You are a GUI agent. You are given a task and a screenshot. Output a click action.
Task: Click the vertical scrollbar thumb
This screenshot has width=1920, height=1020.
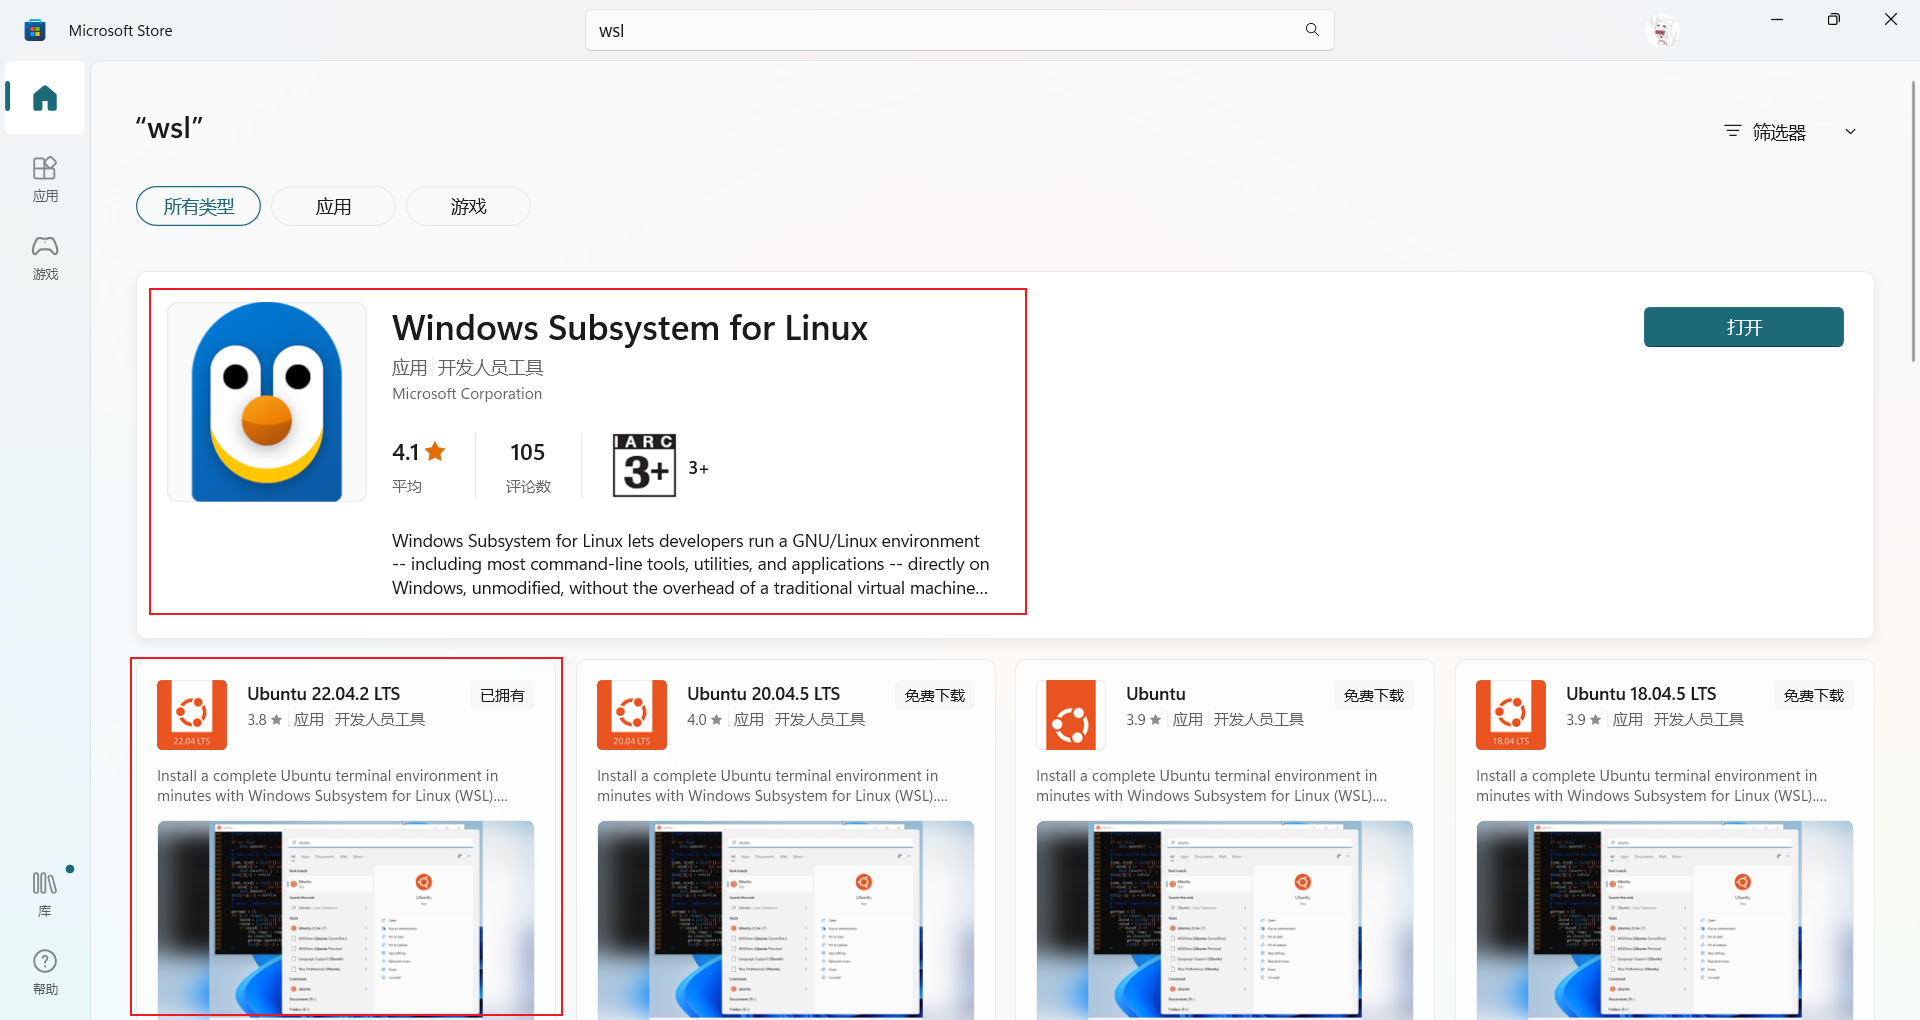(x=1913, y=220)
